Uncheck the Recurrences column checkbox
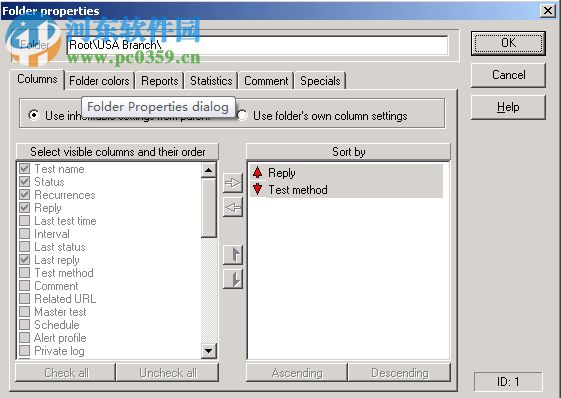This screenshot has height=398, width=561. coord(24,195)
